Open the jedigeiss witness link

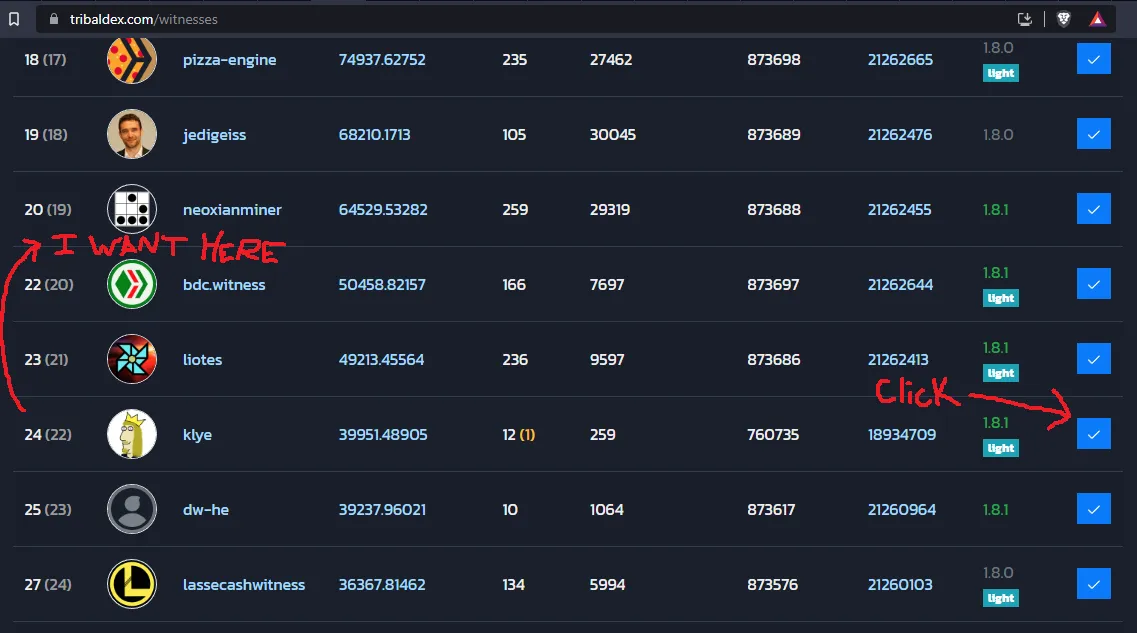[x=214, y=135]
